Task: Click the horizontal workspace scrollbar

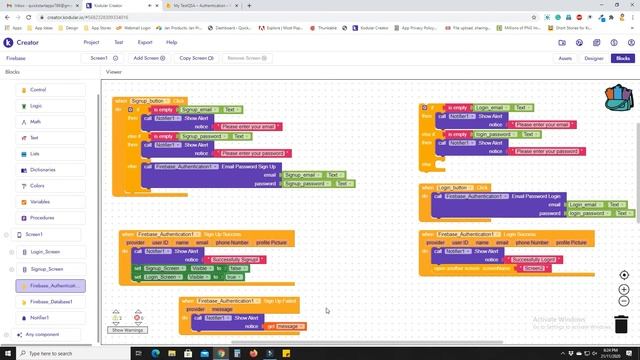Action: (367, 342)
